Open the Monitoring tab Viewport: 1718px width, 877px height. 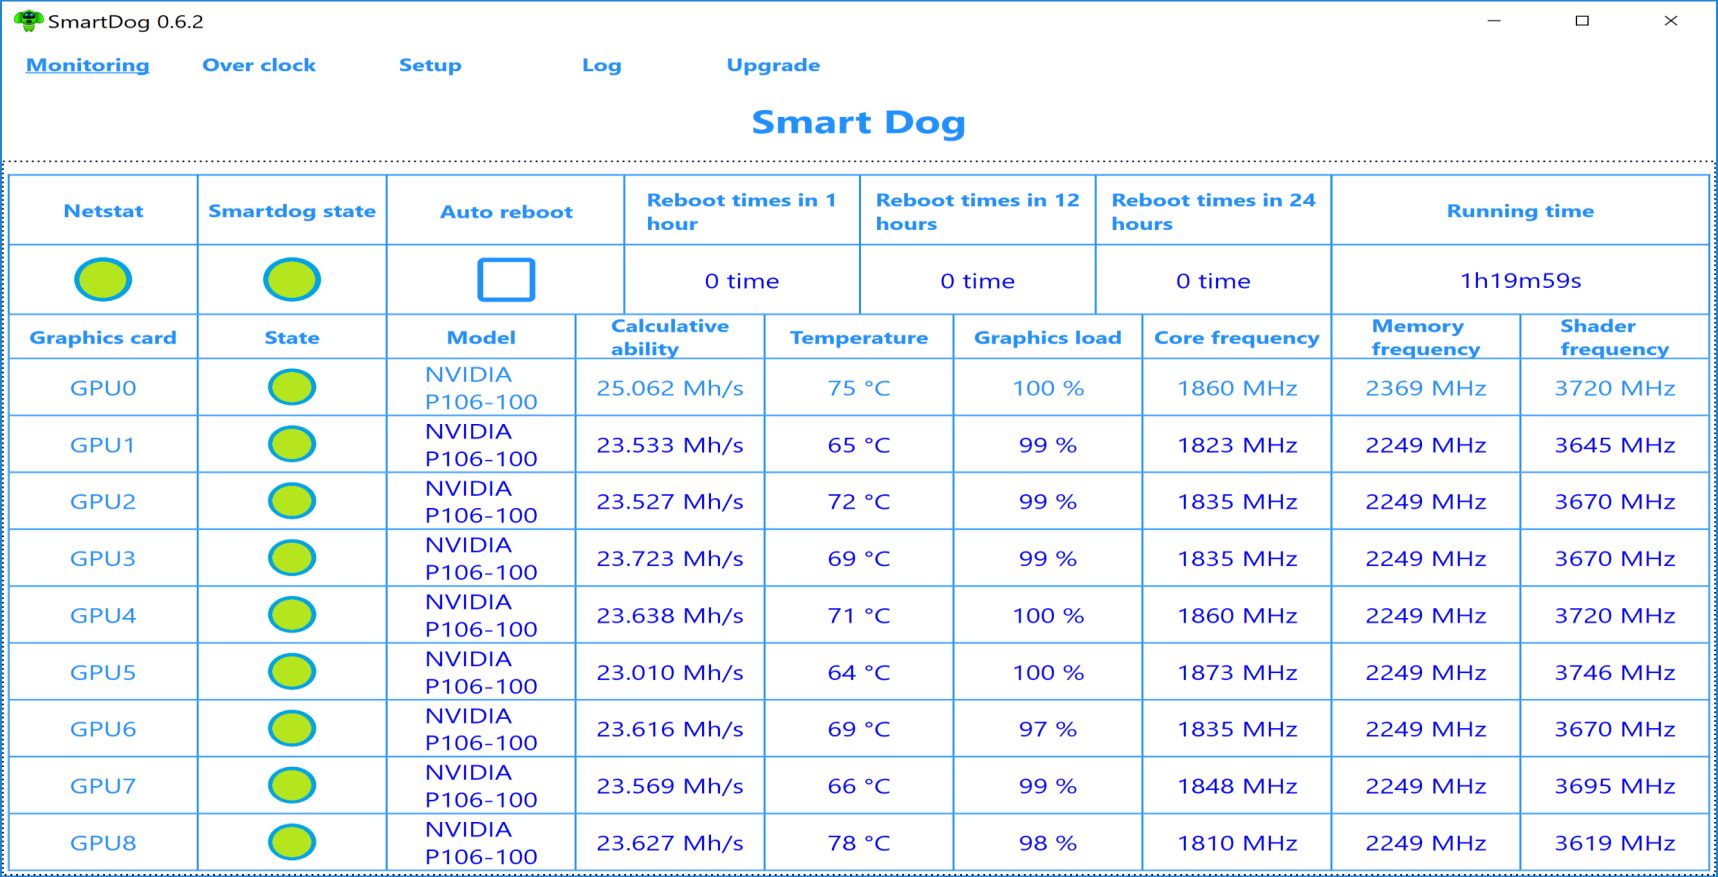(x=87, y=65)
